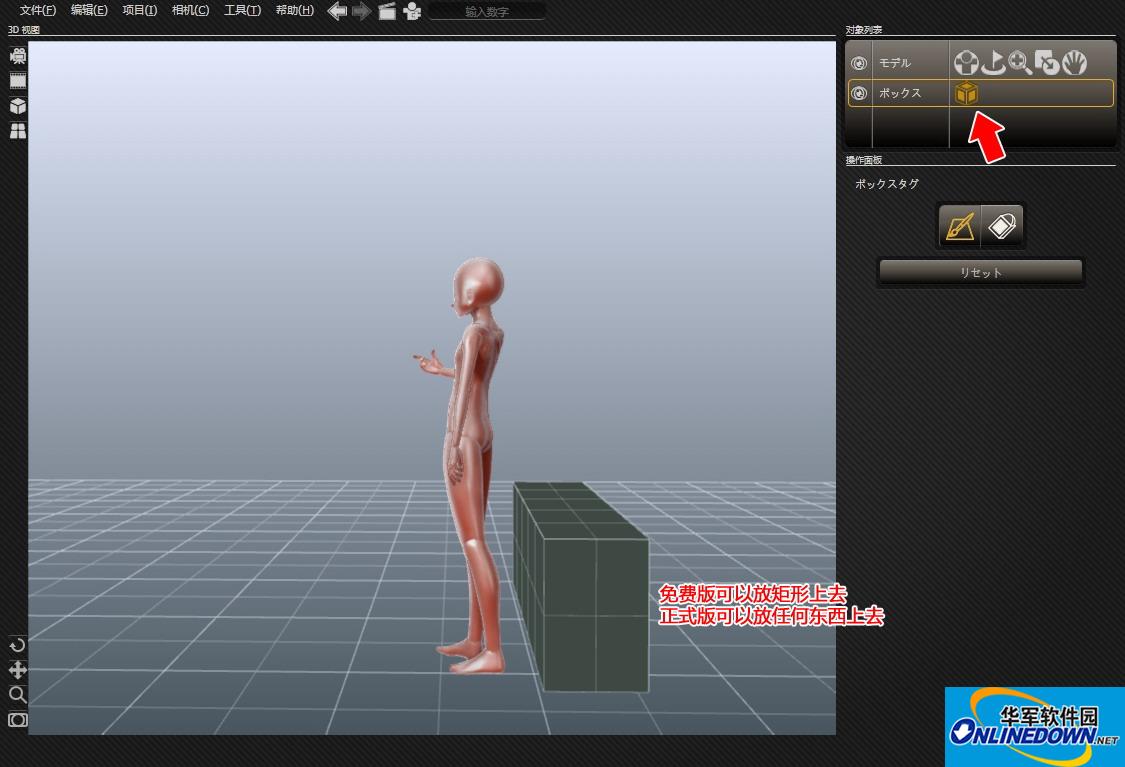Activate the box draw pen mode
1125x767 pixels.
tap(959, 226)
